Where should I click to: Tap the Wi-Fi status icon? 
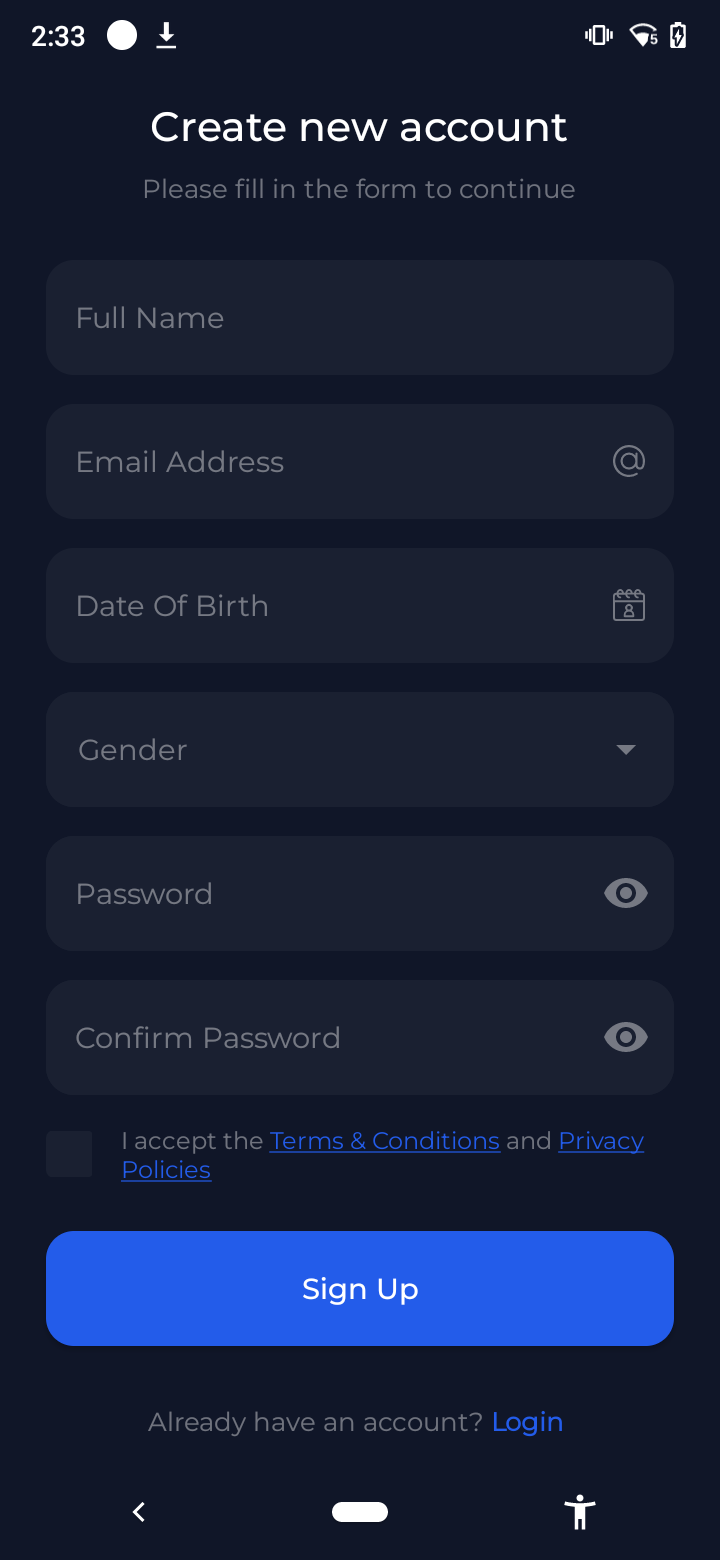tap(642, 36)
